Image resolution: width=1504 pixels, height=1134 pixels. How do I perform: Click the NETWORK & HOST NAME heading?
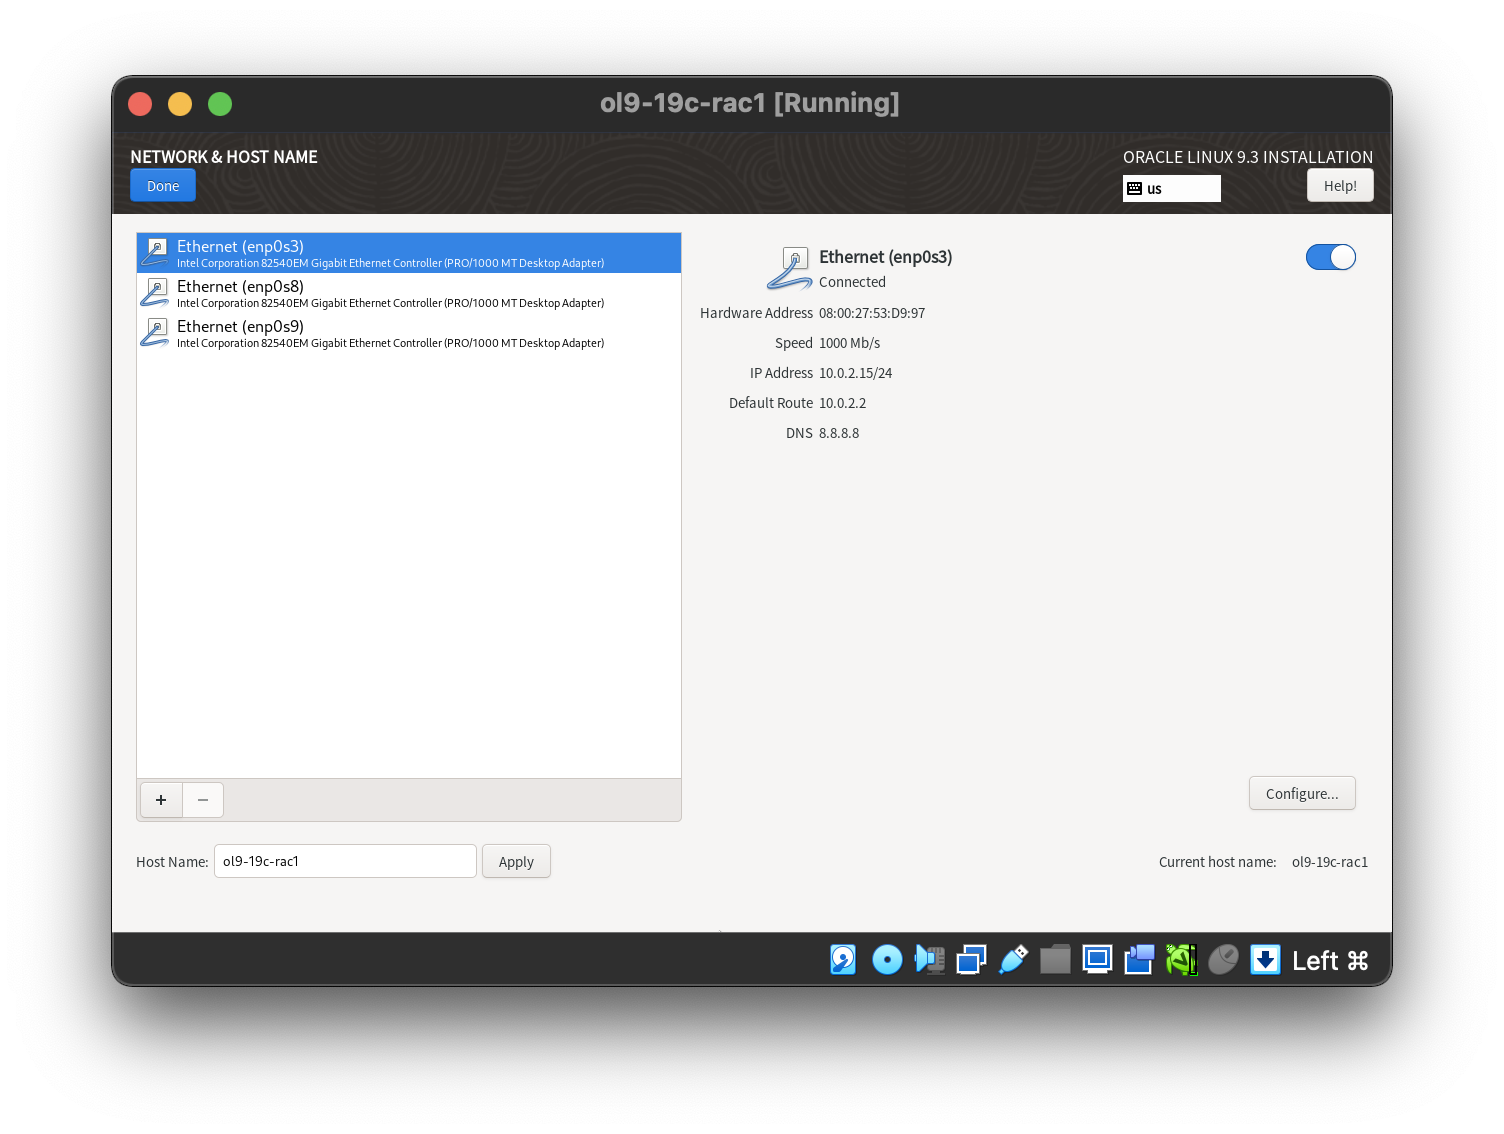224,157
